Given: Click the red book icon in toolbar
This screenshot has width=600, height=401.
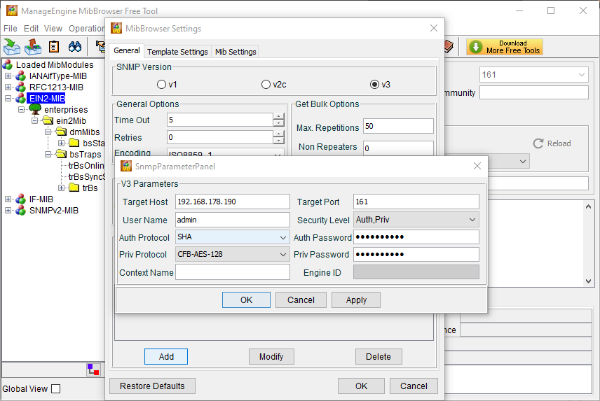Looking at the screenshot, I should [x=448, y=47].
